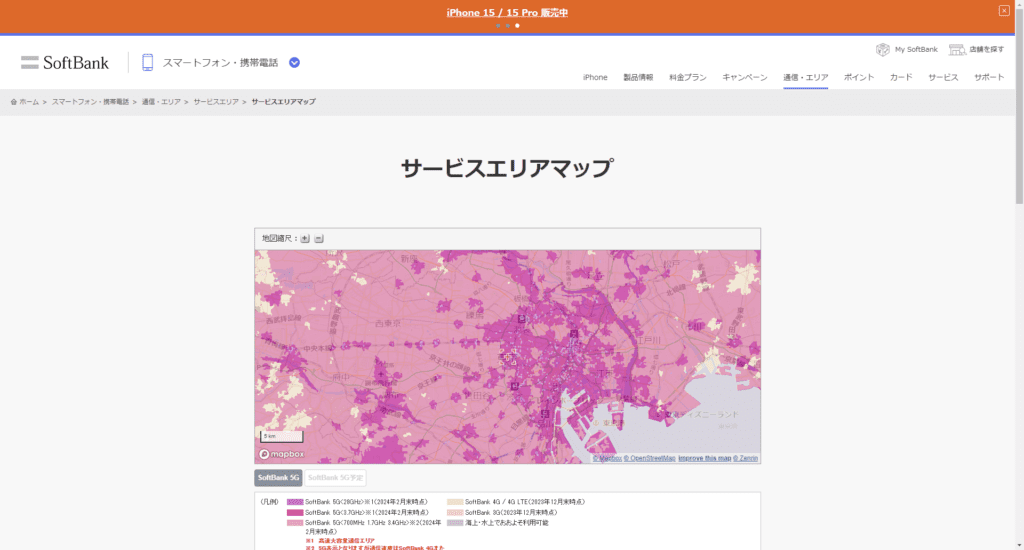The image size is (1024, 550).
Task: Click the smartphone icon in the header
Action: (148, 62)
